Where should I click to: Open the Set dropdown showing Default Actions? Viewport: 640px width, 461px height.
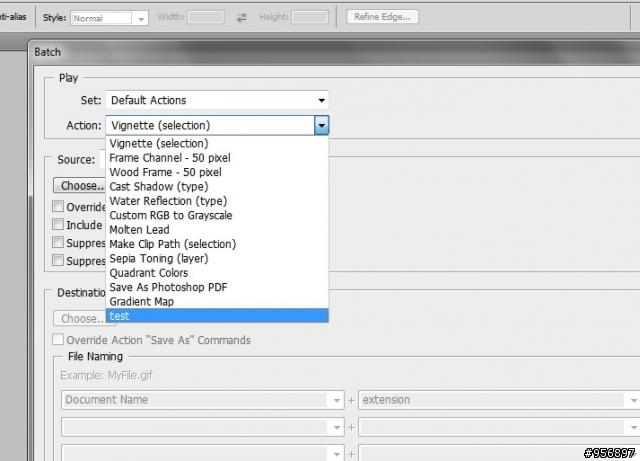click(217, 100)
